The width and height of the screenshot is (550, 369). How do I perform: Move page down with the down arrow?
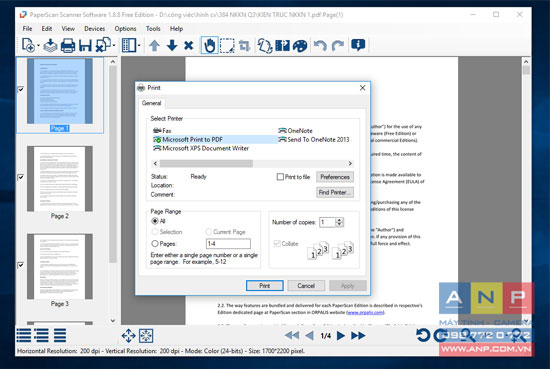tap(172, 46)
